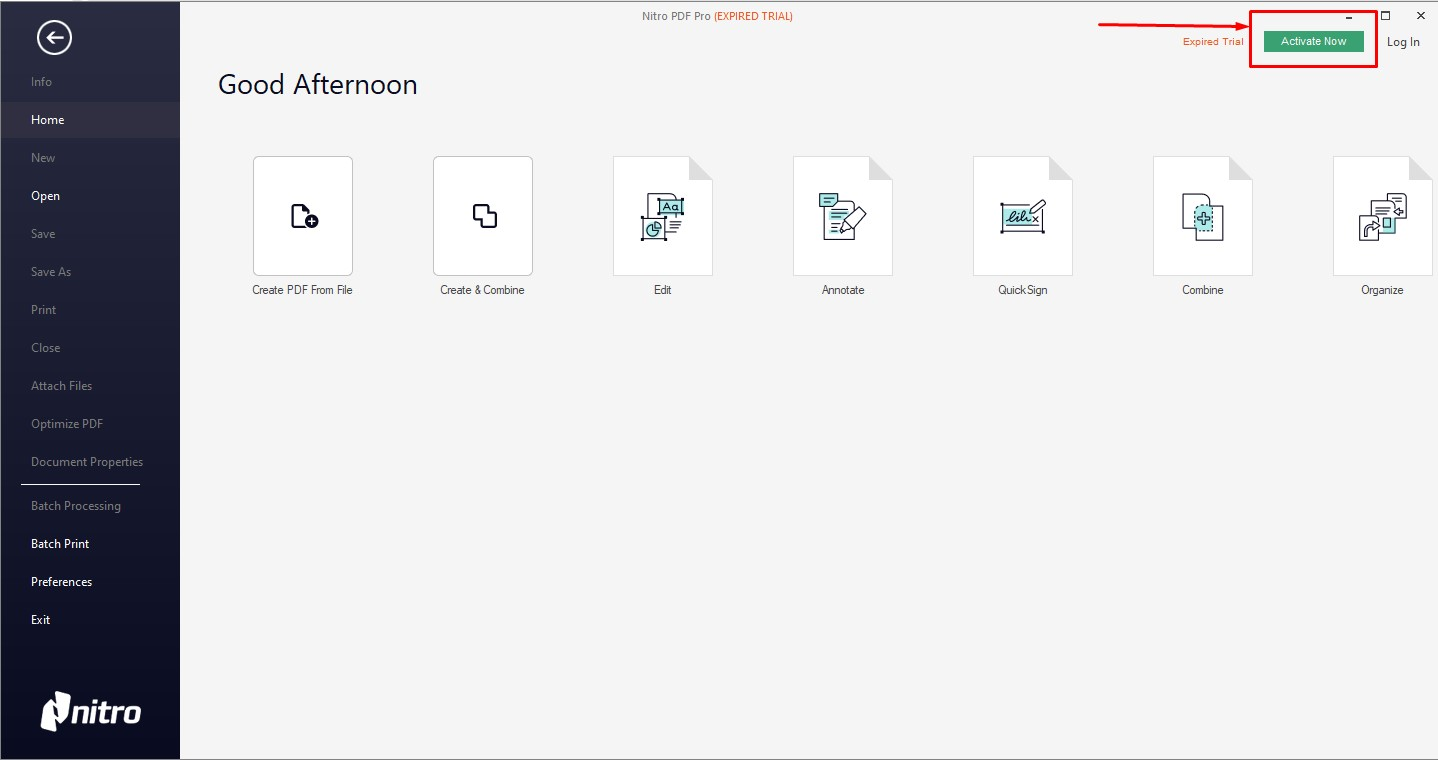Click the Expired Trial label

pyautogui.click(x=1213, y=42)
